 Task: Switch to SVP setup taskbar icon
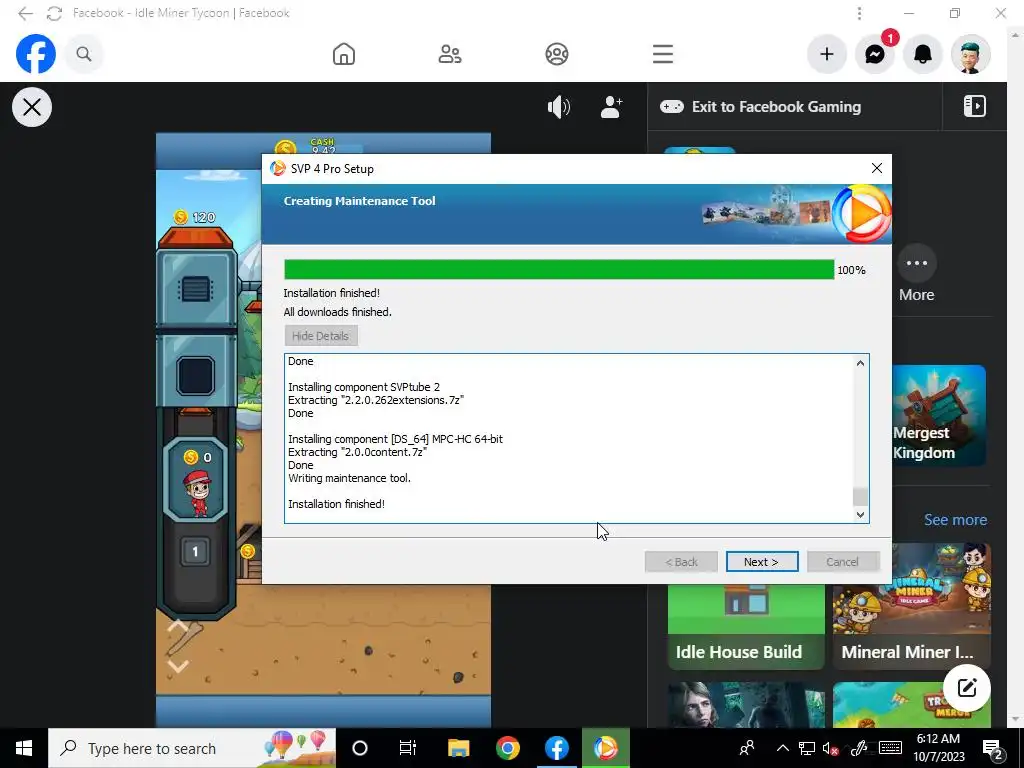click(605, 748)
